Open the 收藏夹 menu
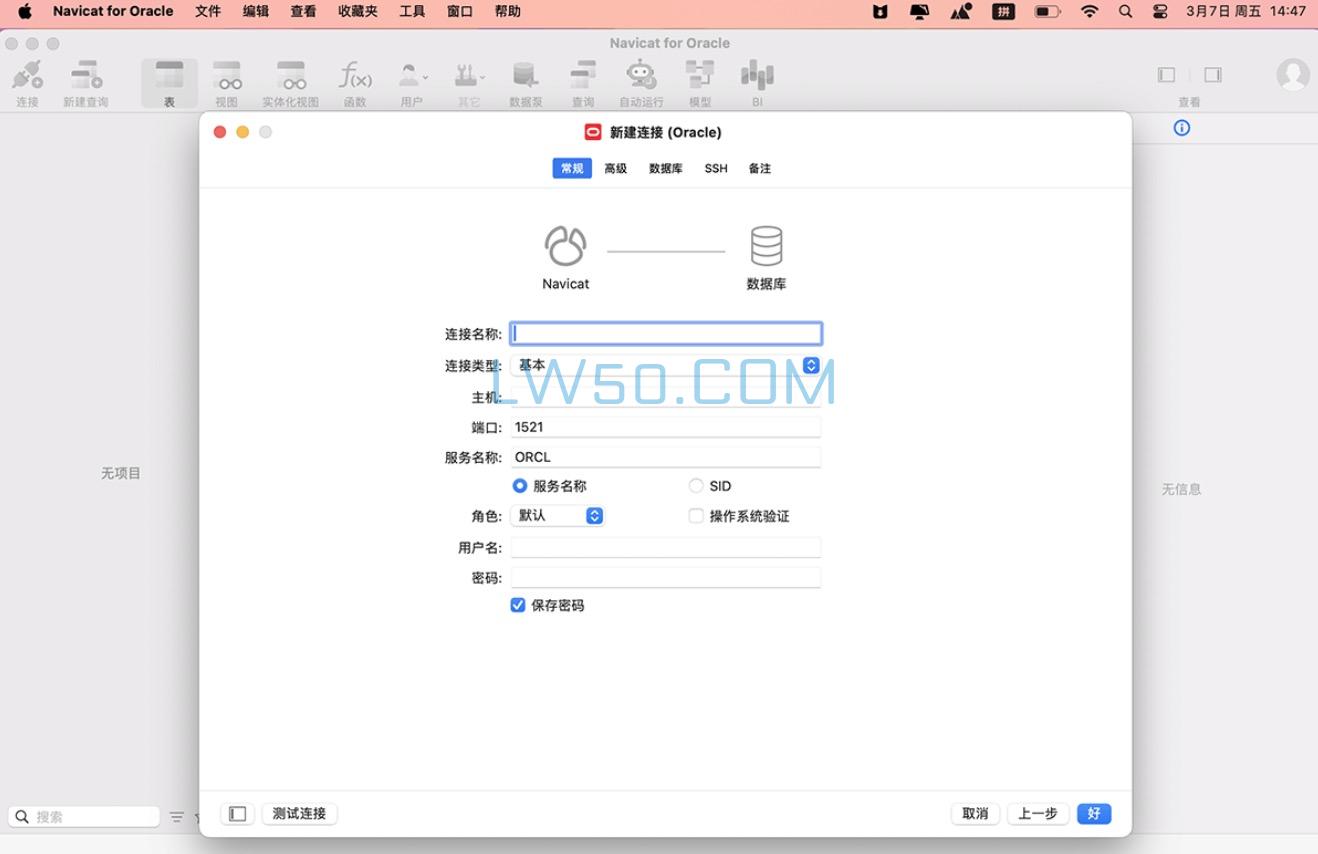 click(358, 12)
